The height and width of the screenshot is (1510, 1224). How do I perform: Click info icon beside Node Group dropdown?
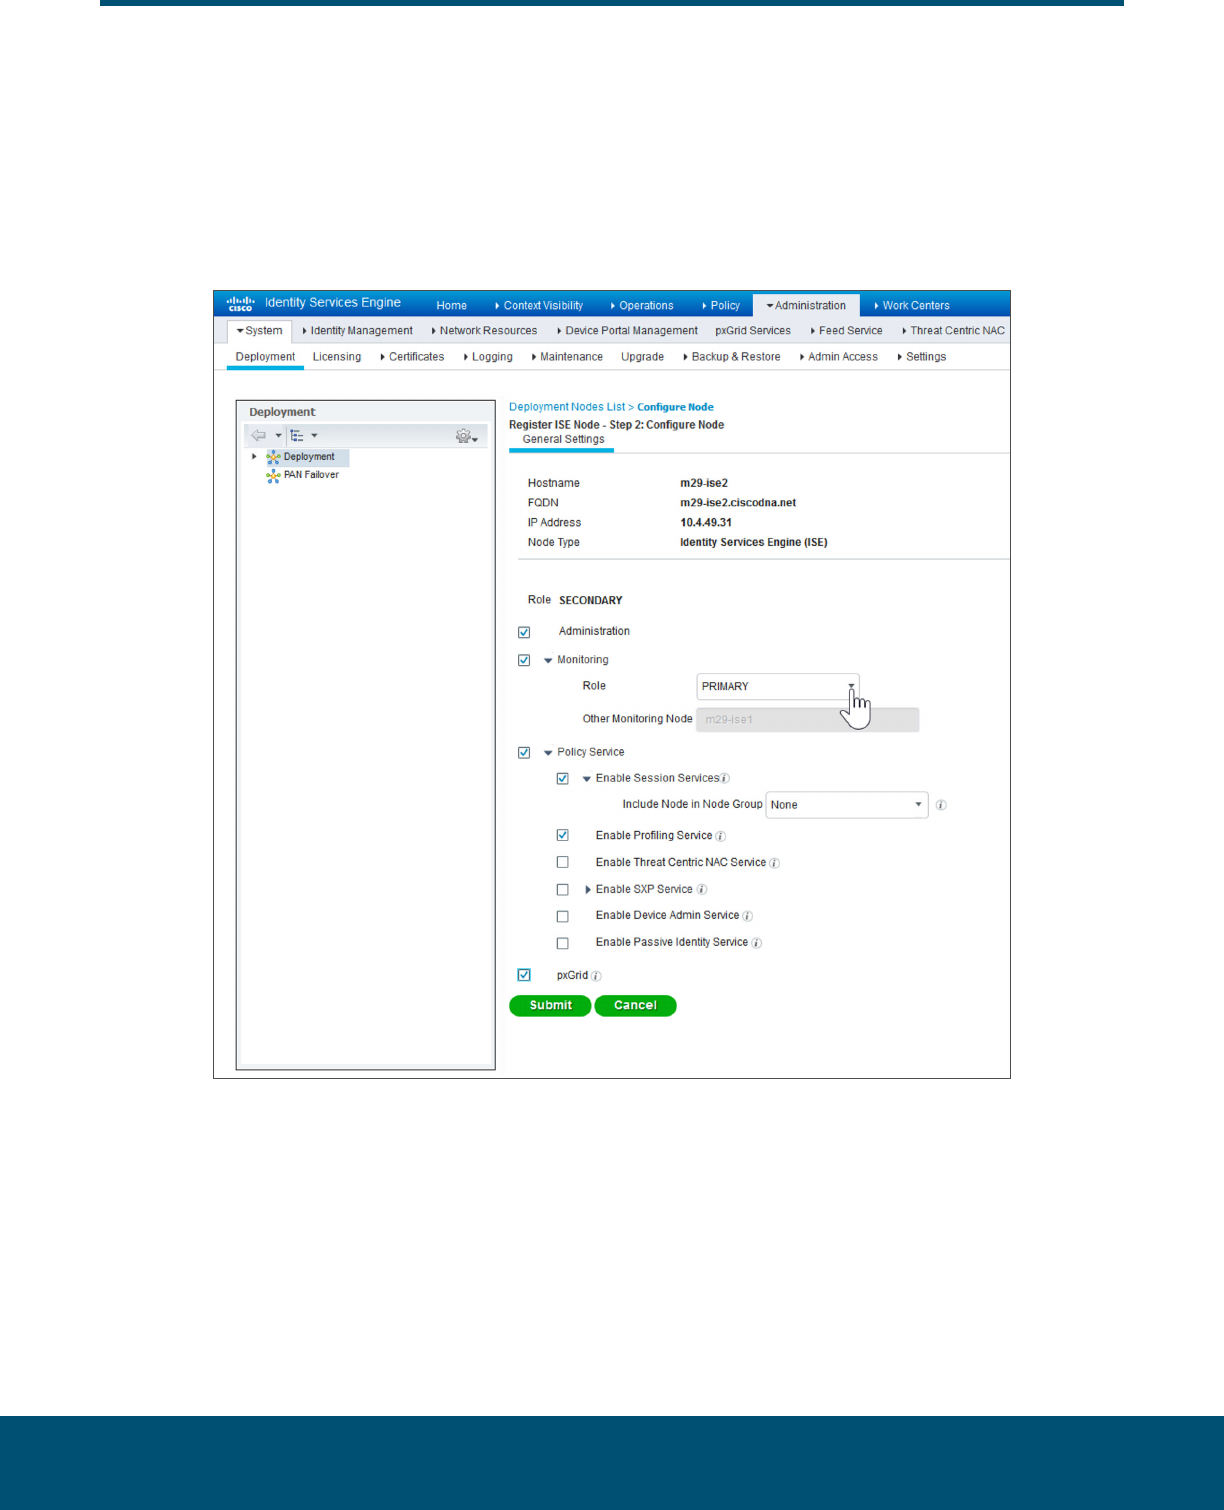[941, 805]
